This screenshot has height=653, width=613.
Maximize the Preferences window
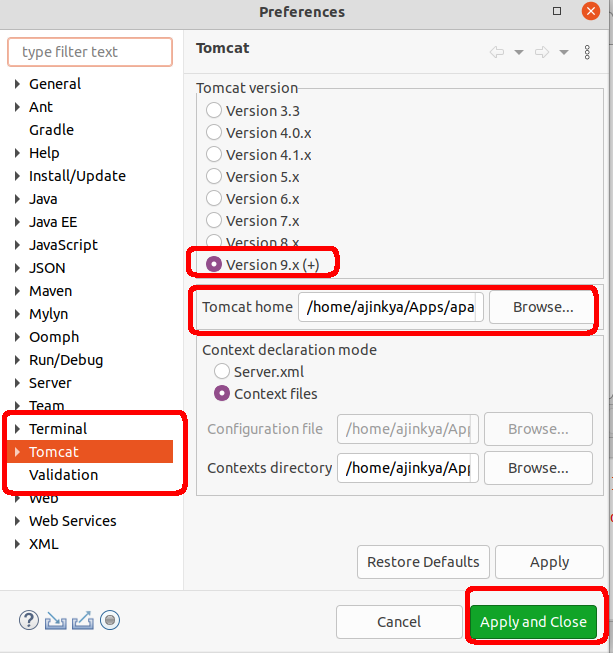pyautogui.click(x=557, y=11)
